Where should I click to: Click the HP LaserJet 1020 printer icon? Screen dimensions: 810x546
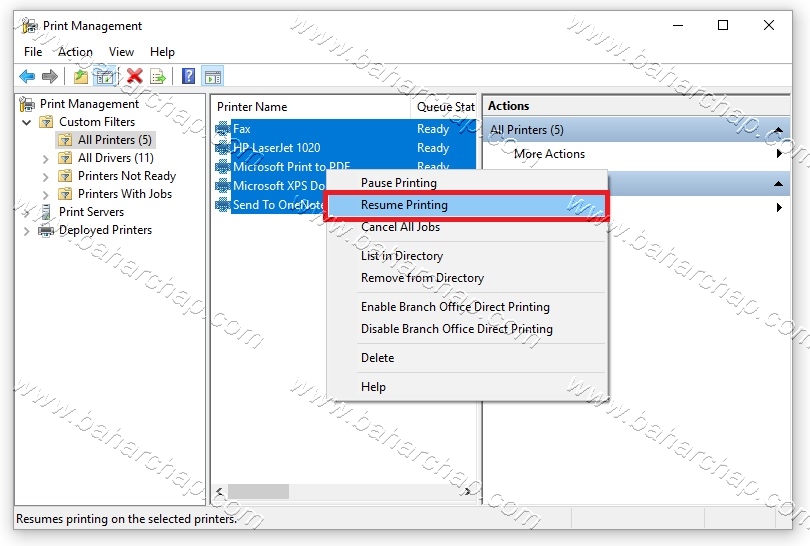point(223,148)
